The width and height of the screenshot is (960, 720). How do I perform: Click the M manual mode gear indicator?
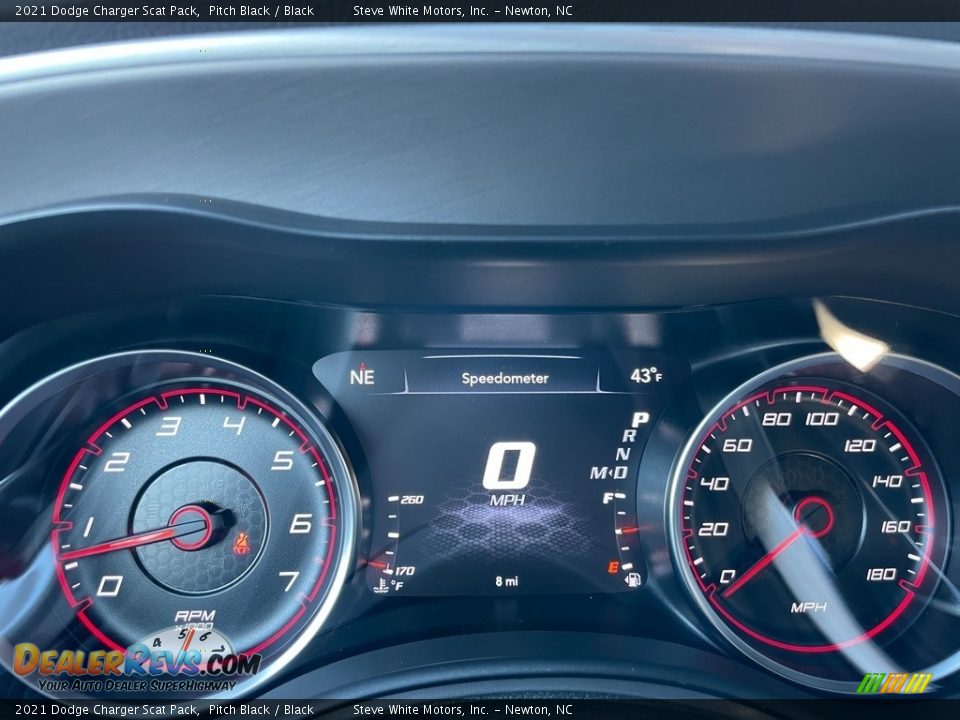[598, 473]
